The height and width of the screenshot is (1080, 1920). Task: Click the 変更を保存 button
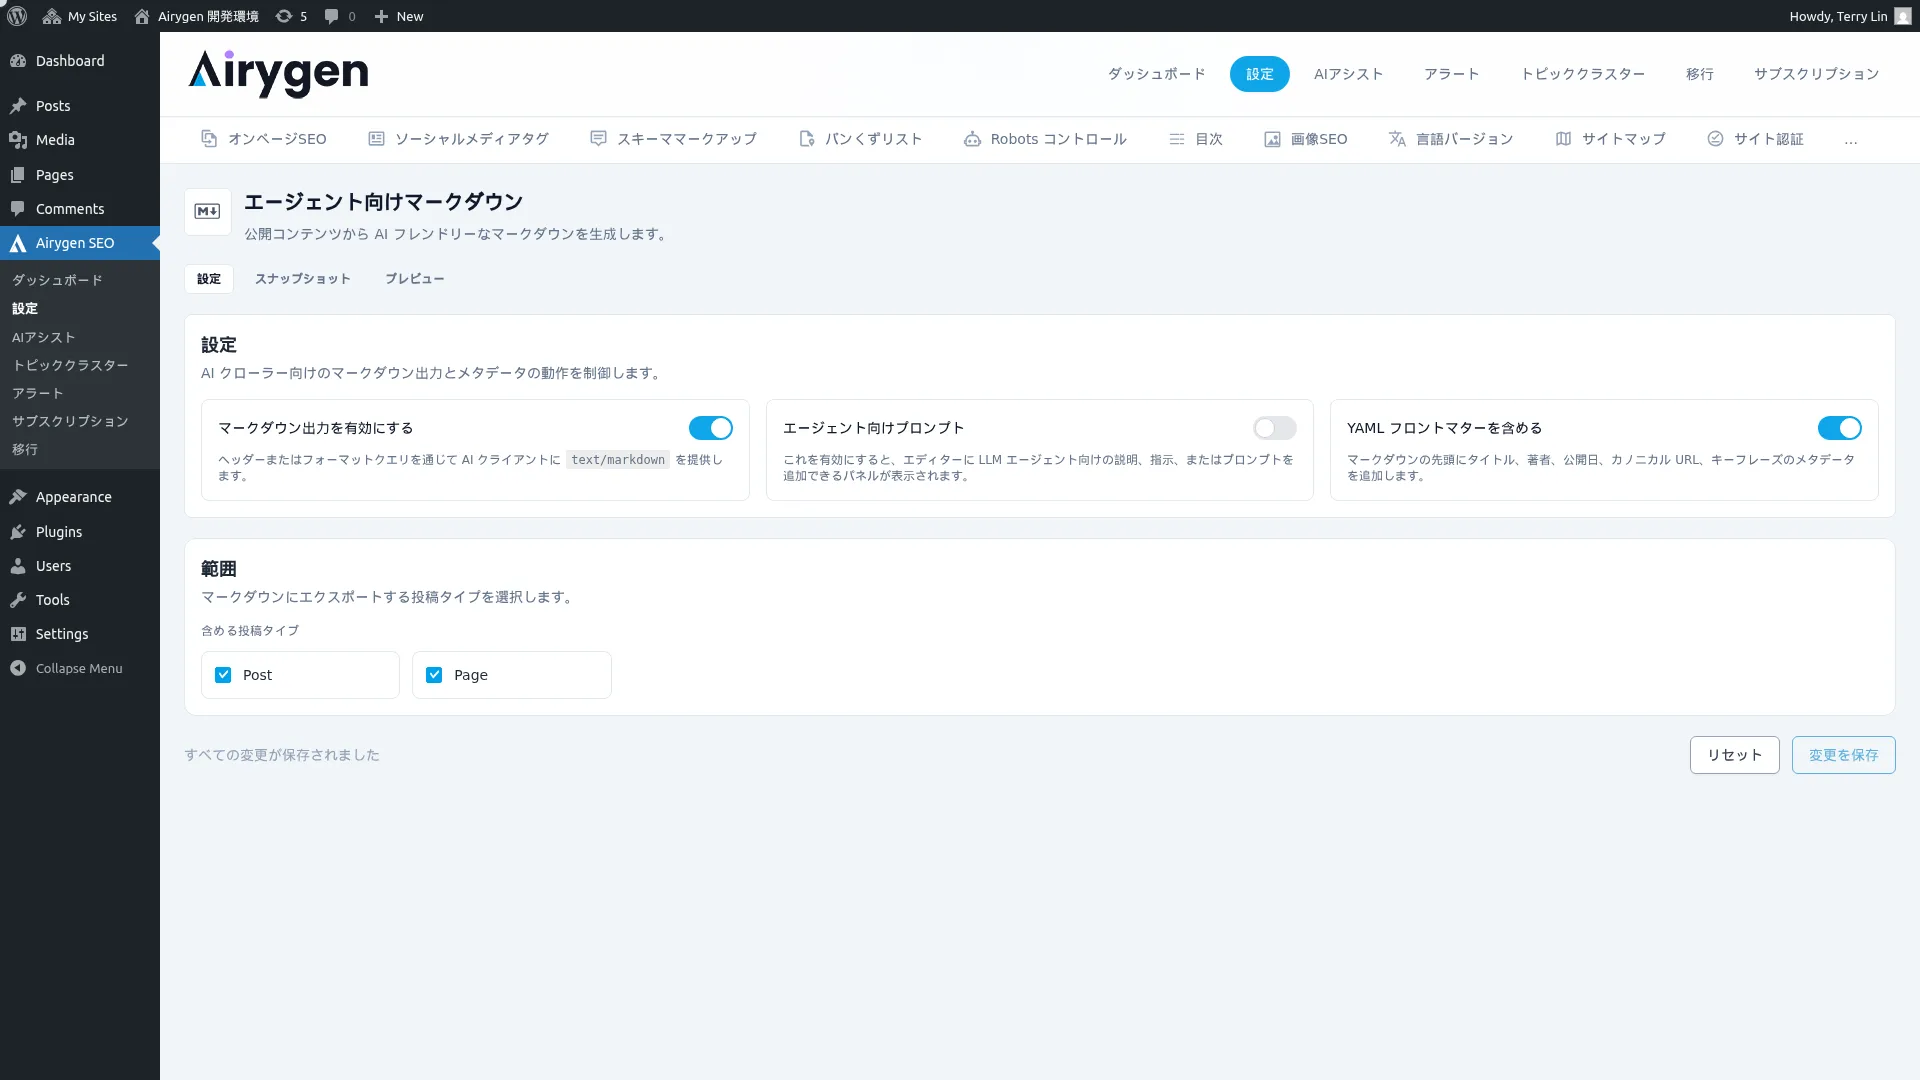[1844, 755]
